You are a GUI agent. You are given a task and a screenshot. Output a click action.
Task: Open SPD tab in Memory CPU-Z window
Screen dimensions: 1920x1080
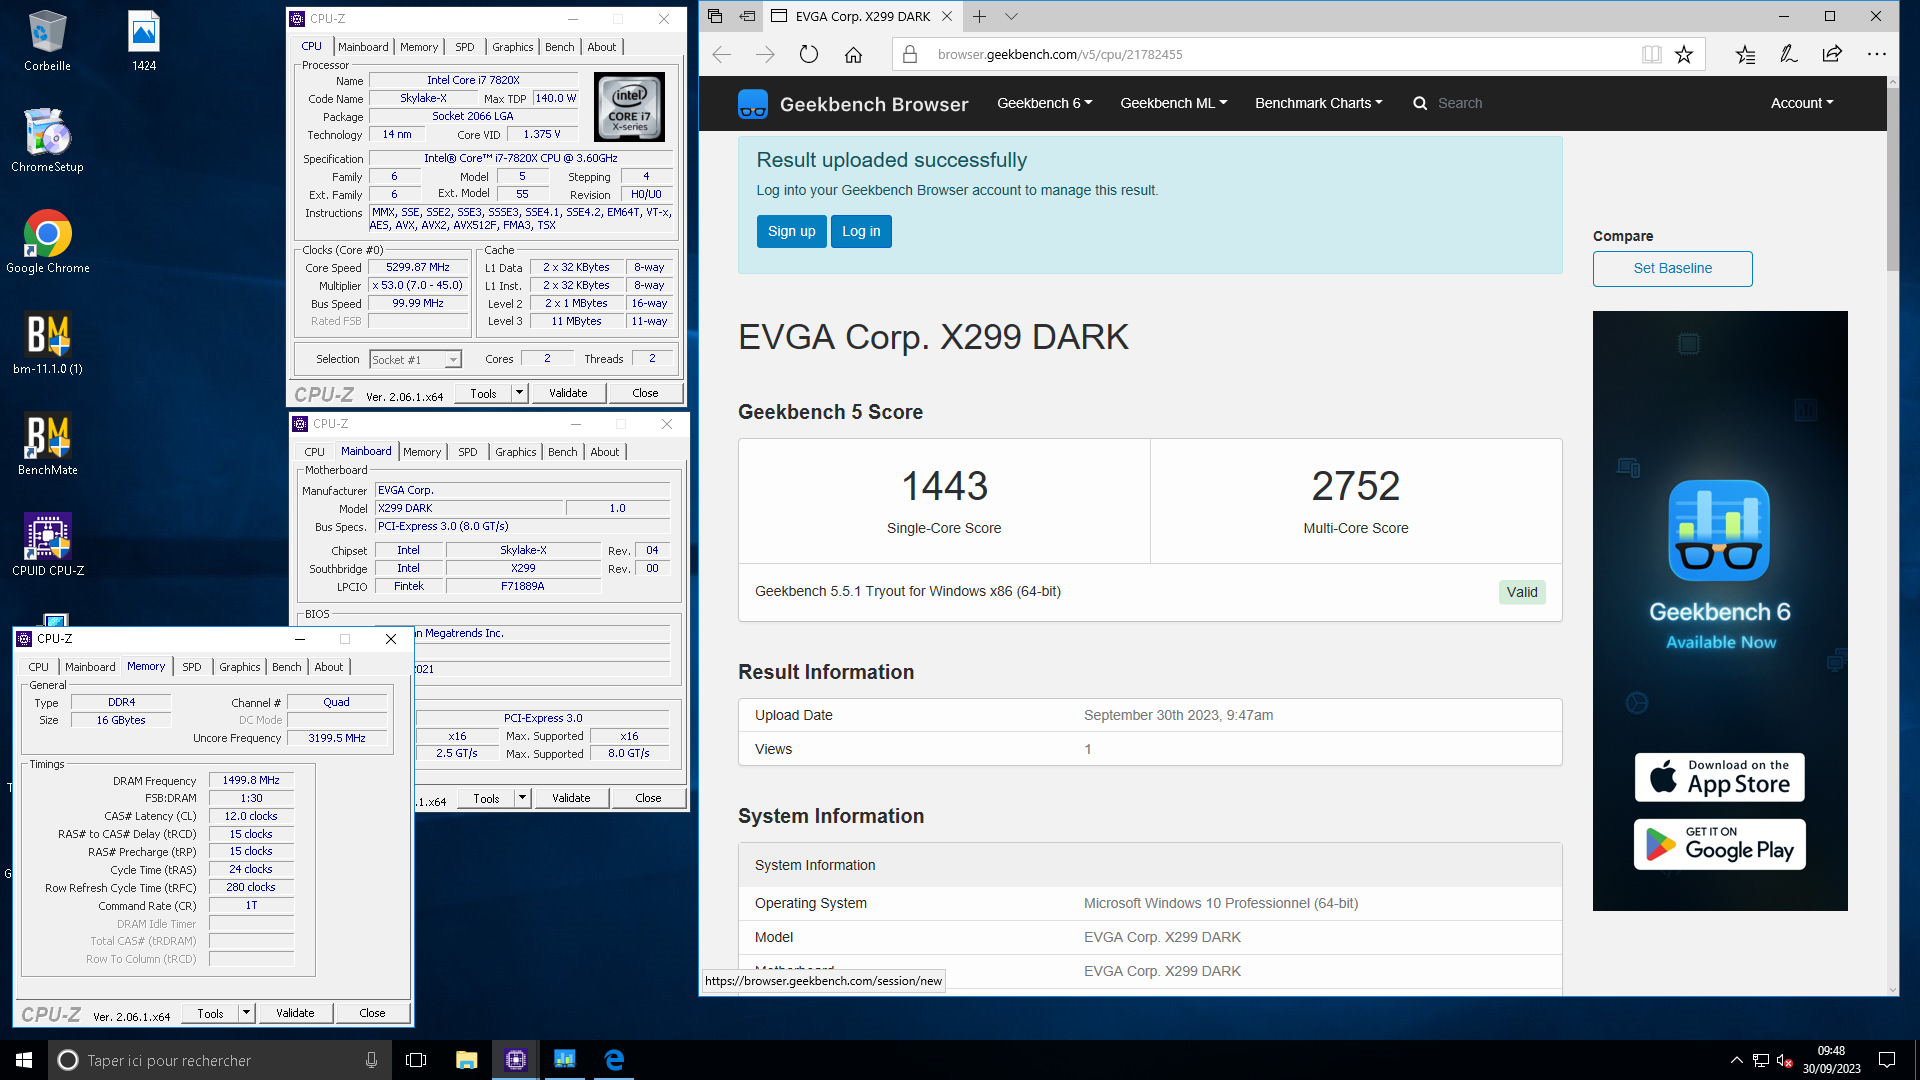click(x=192, y=667)
